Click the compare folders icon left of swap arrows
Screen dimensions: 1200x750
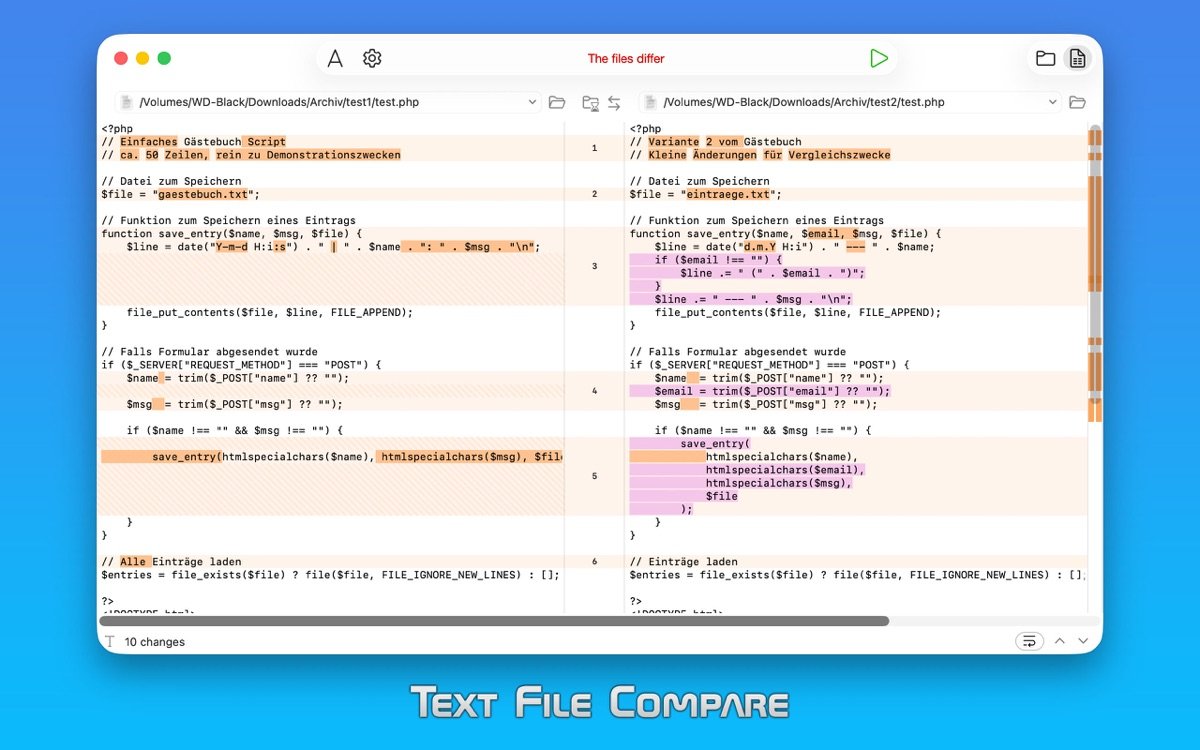click(x=590, y=102)
